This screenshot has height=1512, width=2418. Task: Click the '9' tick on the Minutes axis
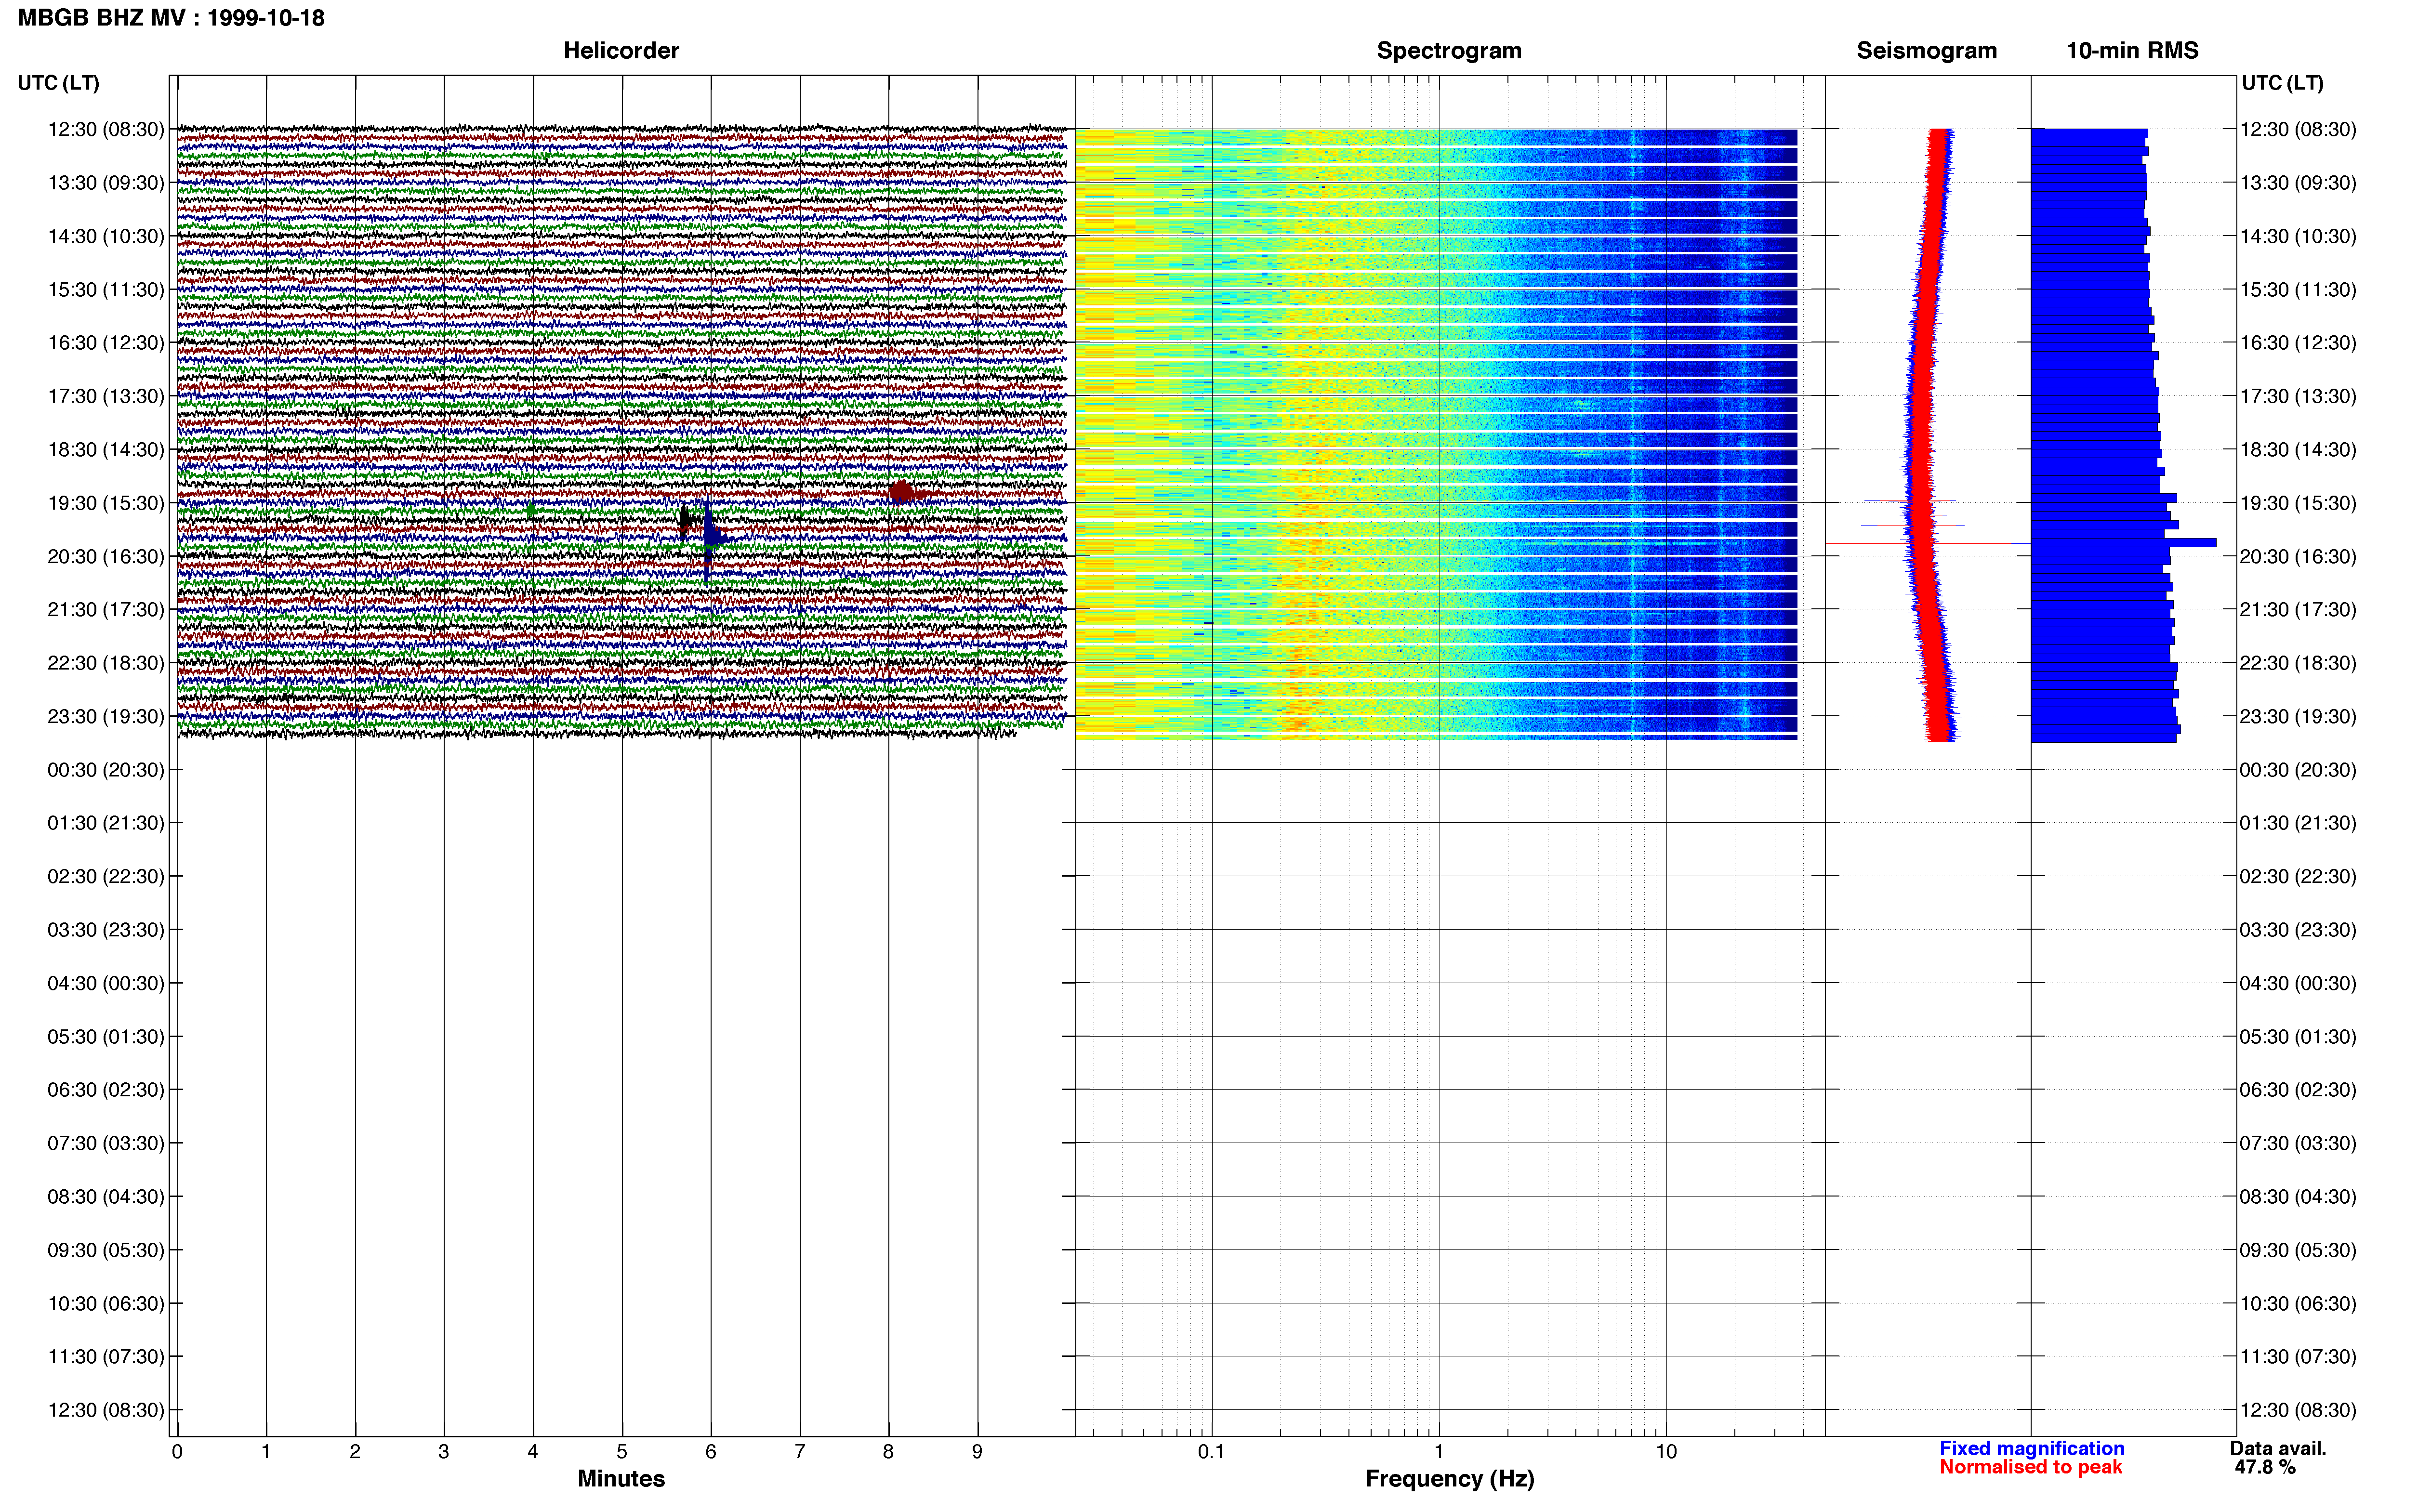pyautogui.click(x=977, y=1452)
